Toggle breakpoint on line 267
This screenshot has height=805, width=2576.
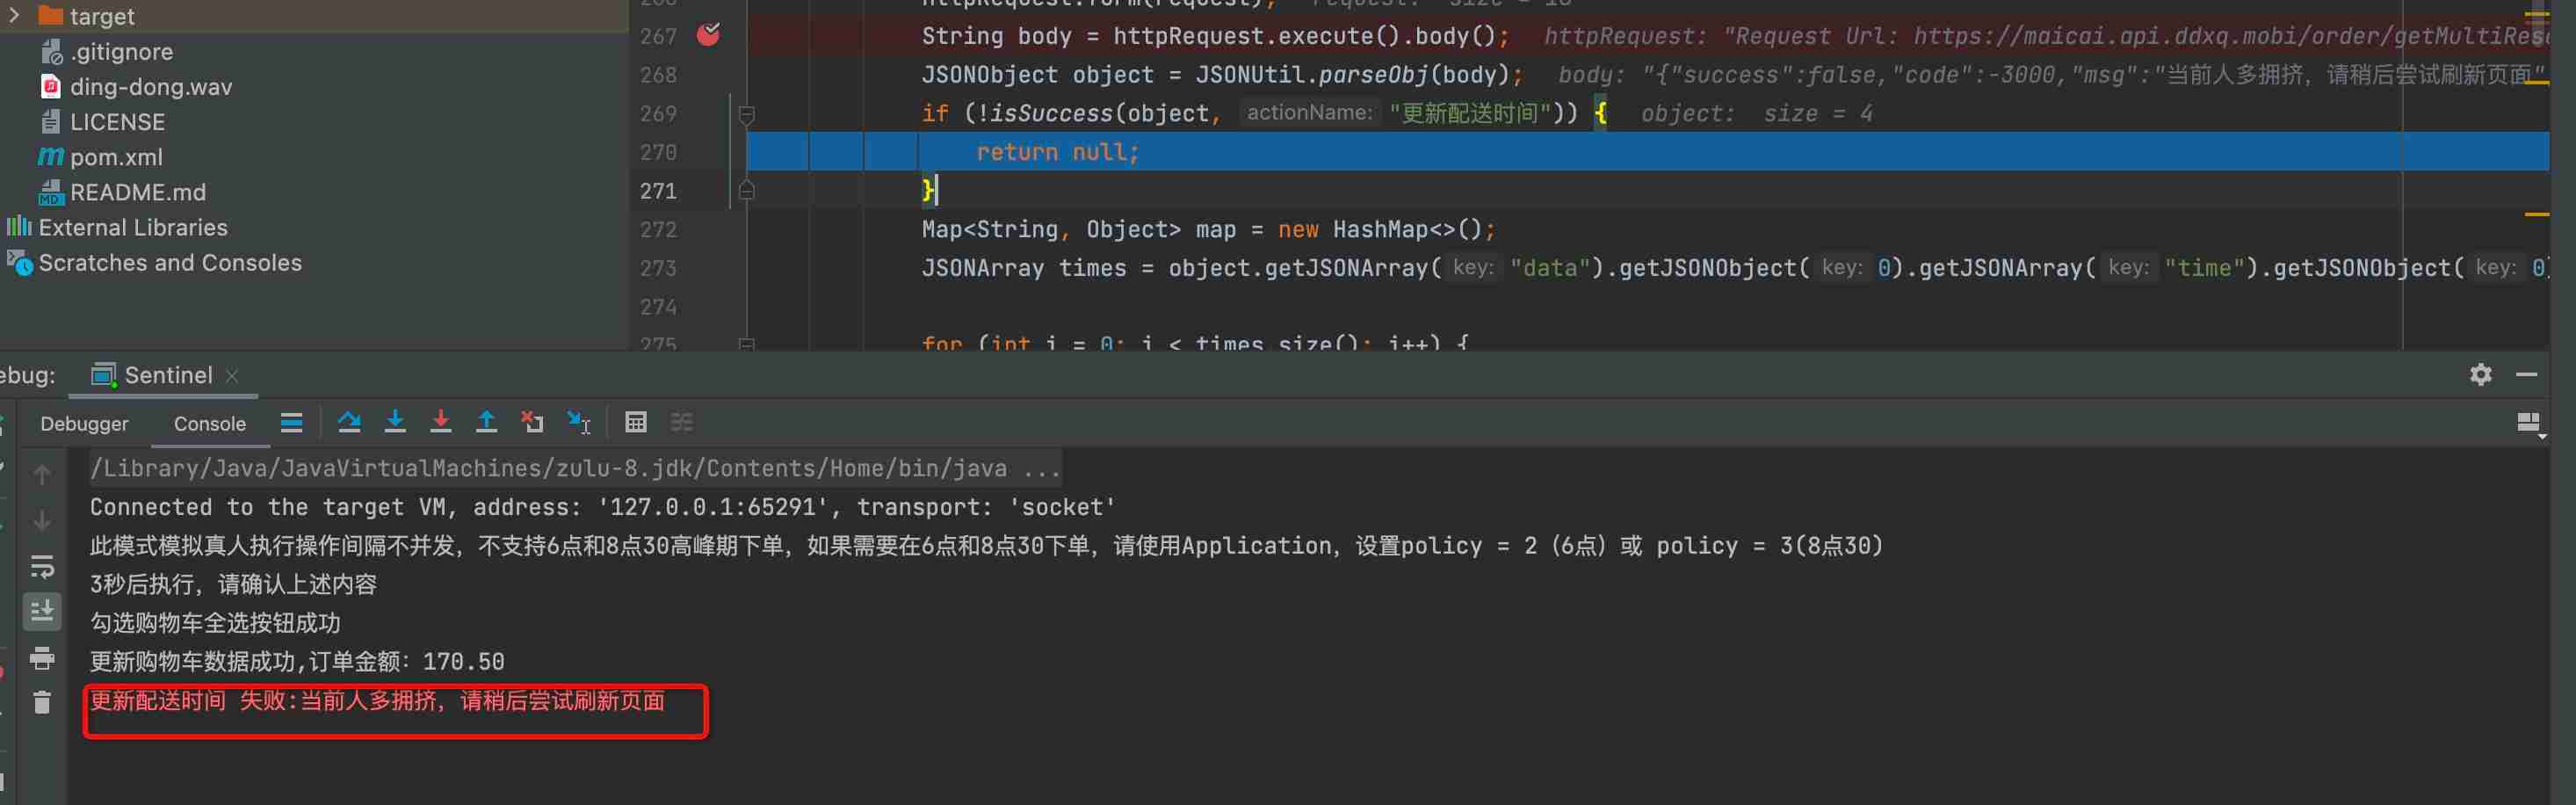pyautogui.click(x=708, y=35)
